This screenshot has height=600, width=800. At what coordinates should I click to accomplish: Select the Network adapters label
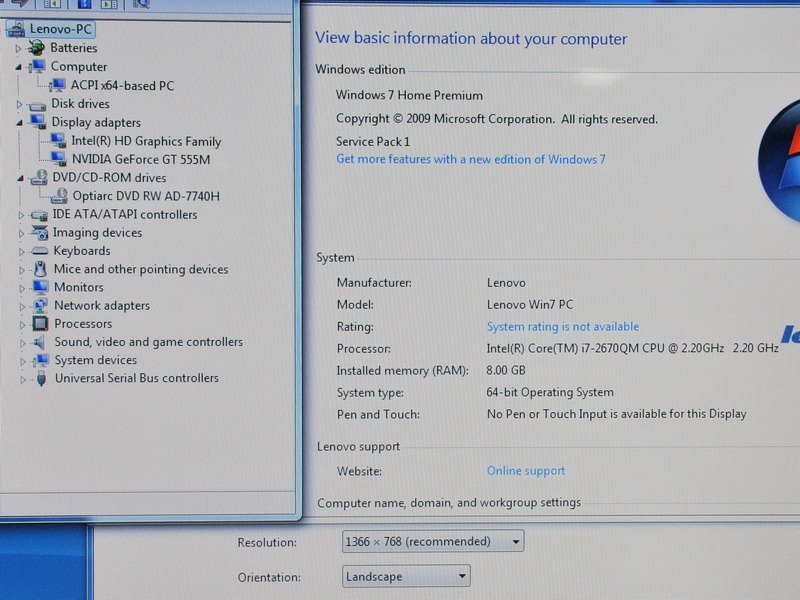pyautogui.click(x=102, y=306)
